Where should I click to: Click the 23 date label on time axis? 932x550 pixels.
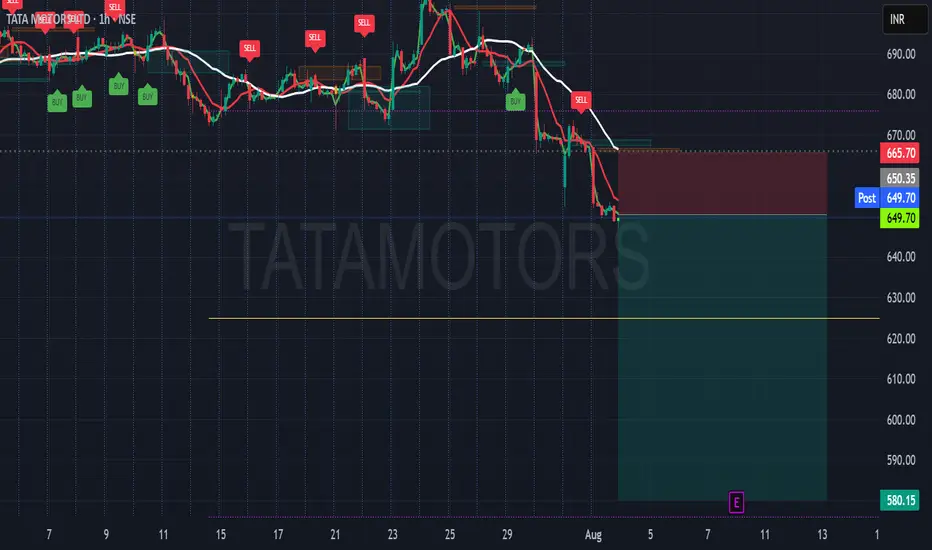[x=392, y=535]
